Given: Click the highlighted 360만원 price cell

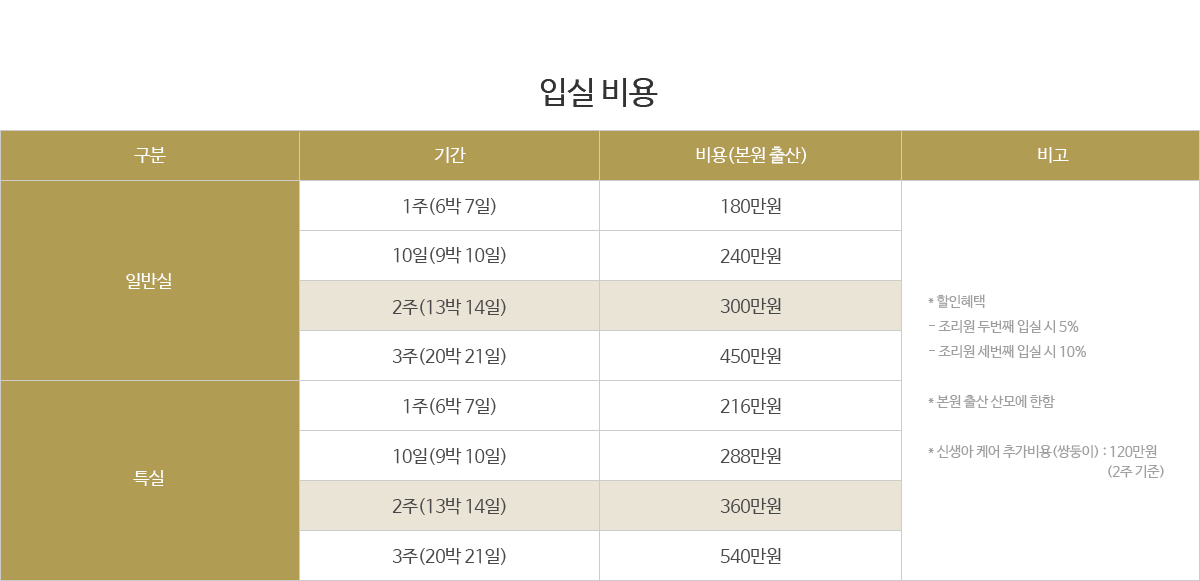Looking at the screenshot, I should [750, 506].
